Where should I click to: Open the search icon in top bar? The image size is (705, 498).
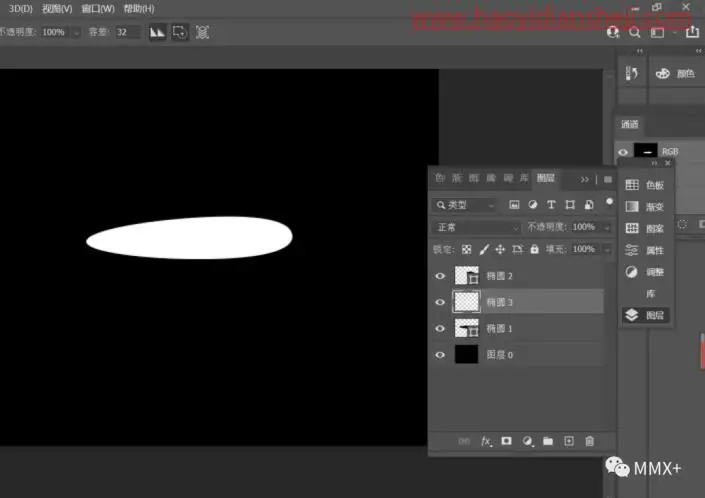pos(634,32)
